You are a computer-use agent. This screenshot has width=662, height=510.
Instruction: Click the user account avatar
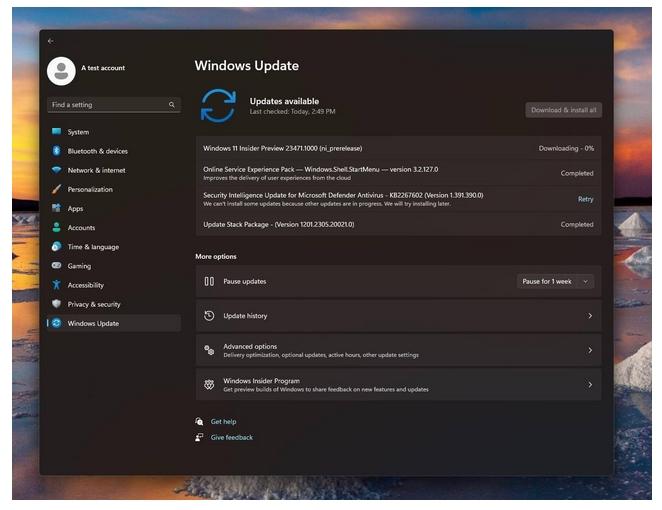[x=61, y=70]
